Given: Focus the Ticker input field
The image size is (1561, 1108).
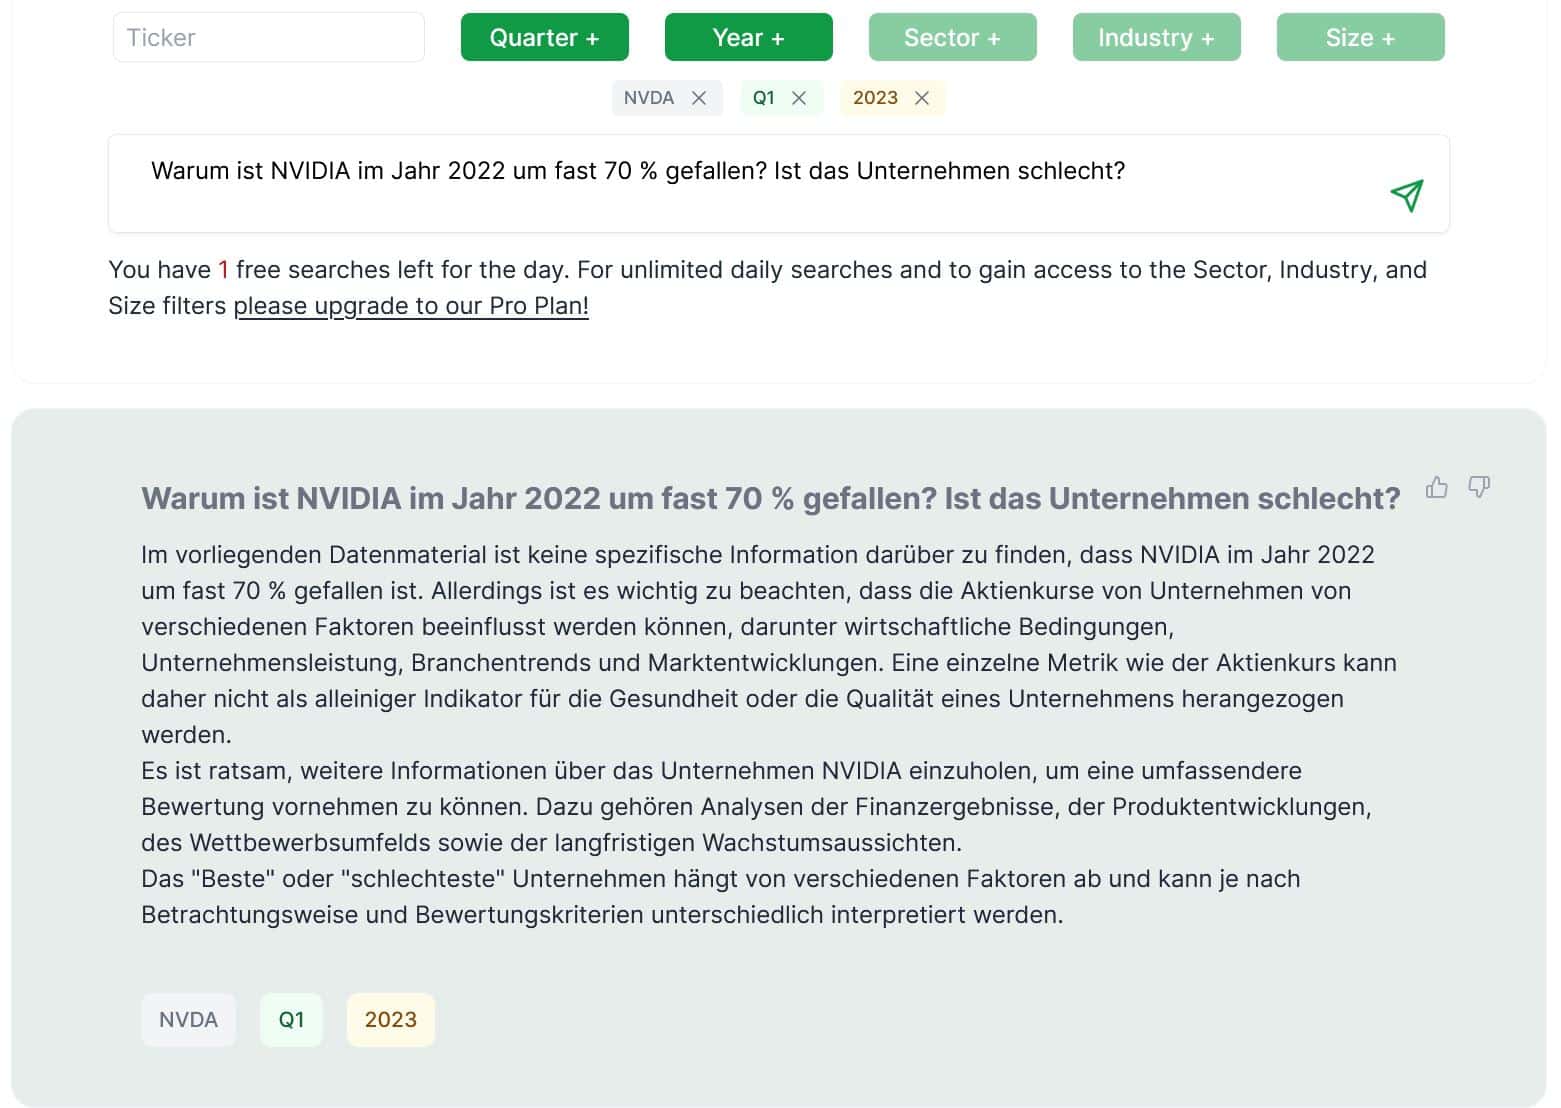Looking at the screenshot, I should point(269,37).
